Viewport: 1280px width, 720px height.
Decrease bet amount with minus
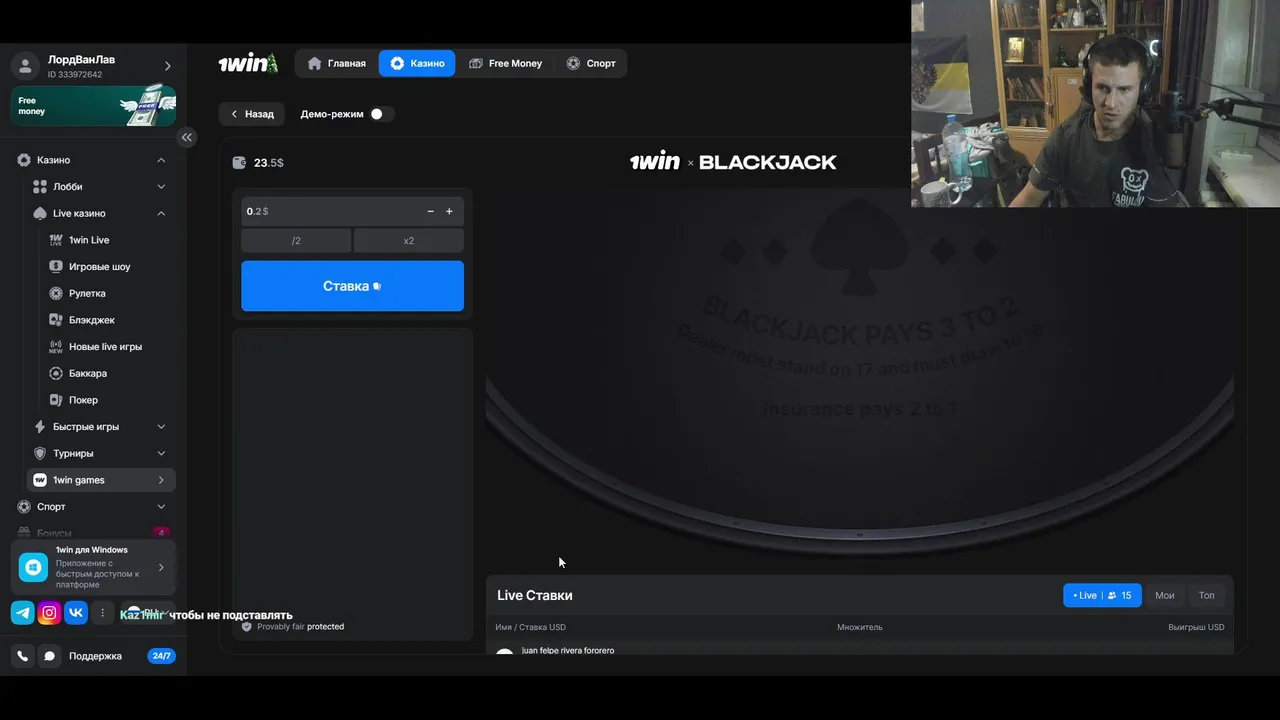pyautogui.click(x=431, y=211)
